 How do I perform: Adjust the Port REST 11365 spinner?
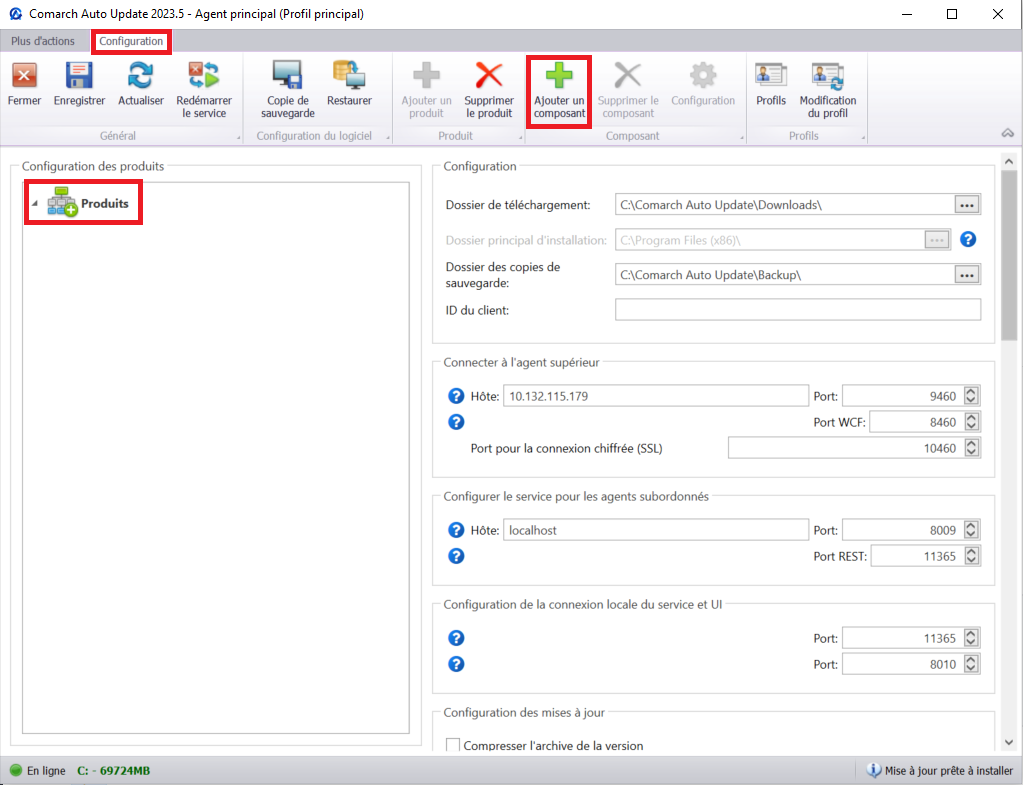click(971, 556)
